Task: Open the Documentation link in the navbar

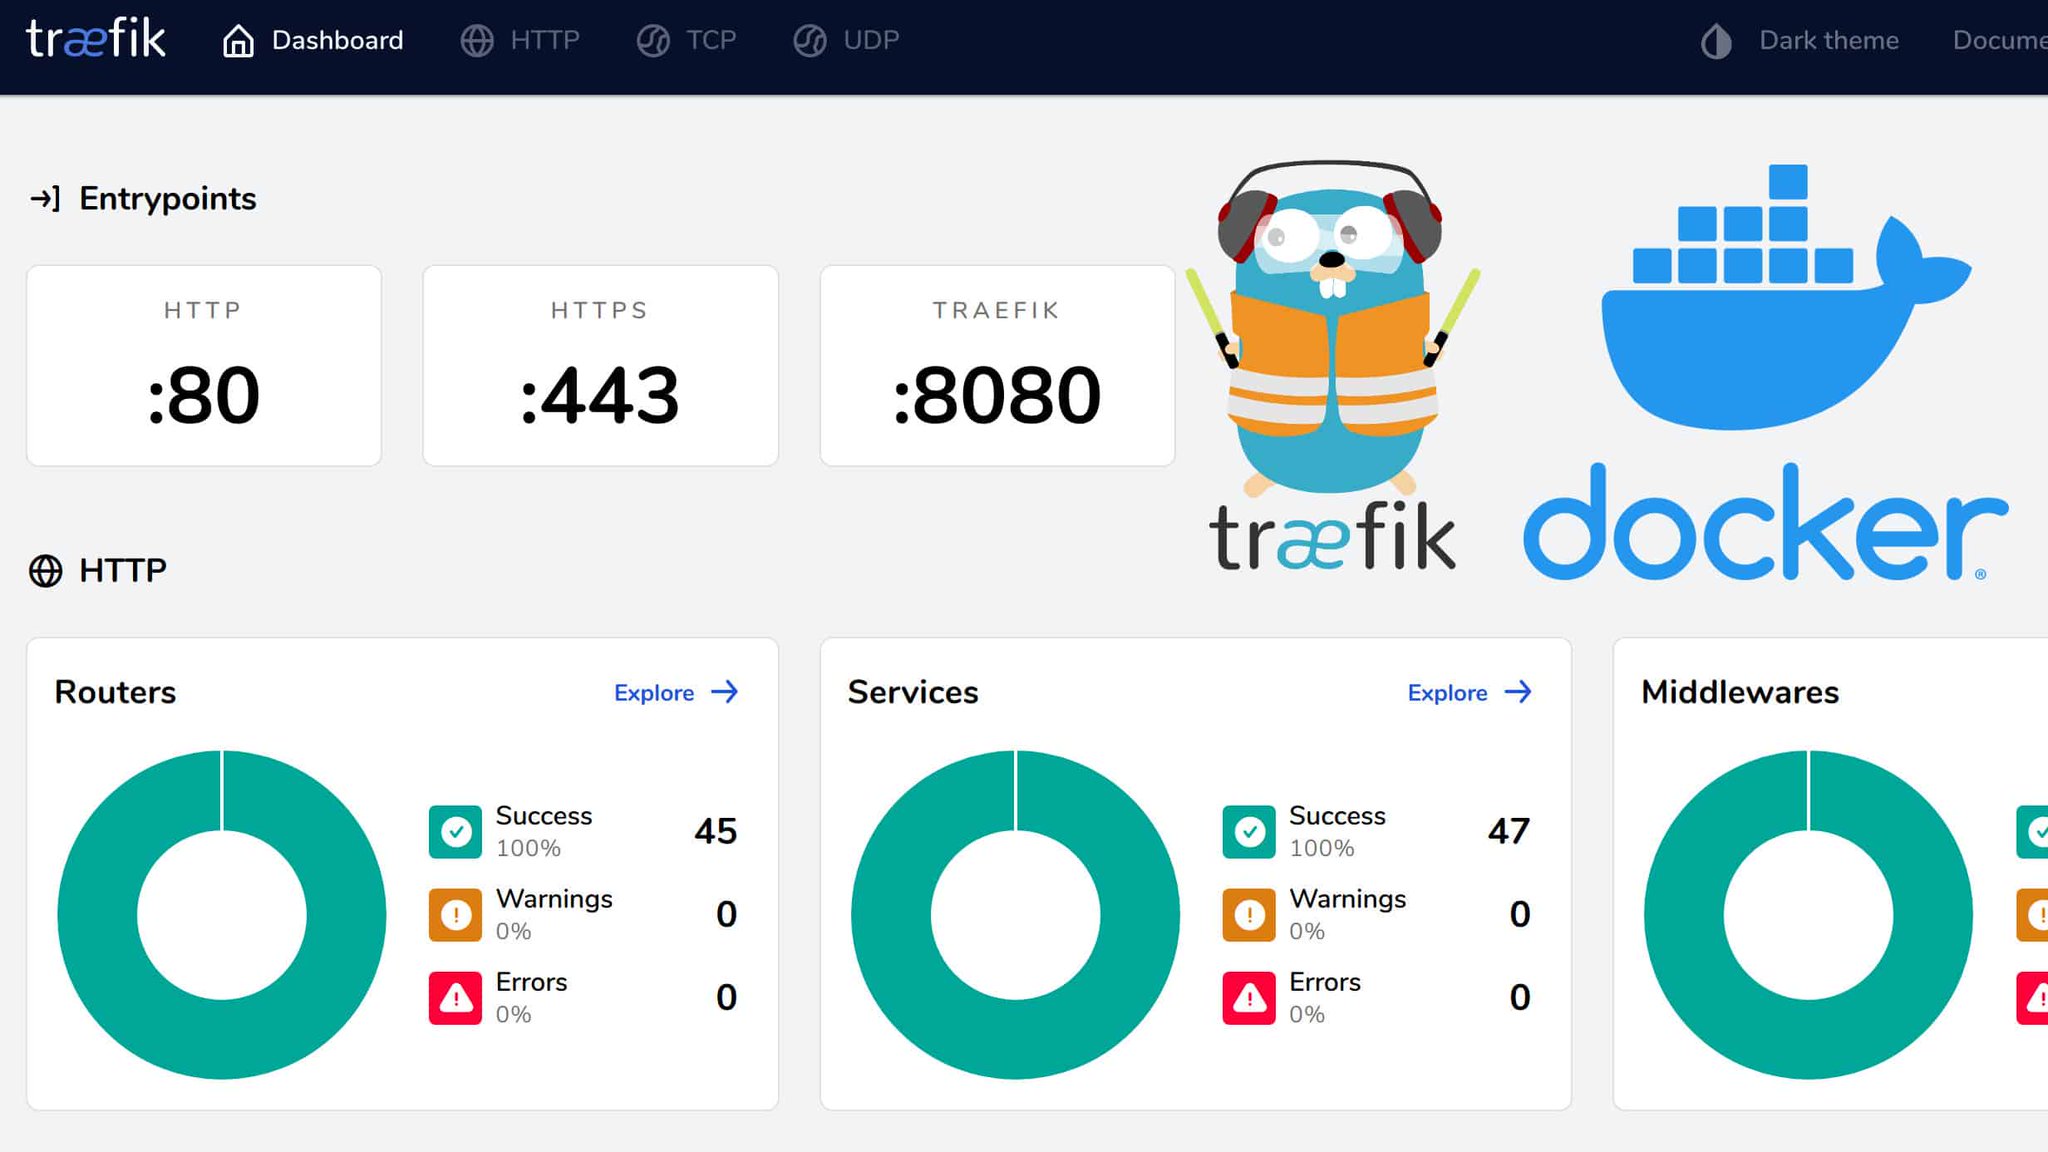Action: coord(2000,40)
